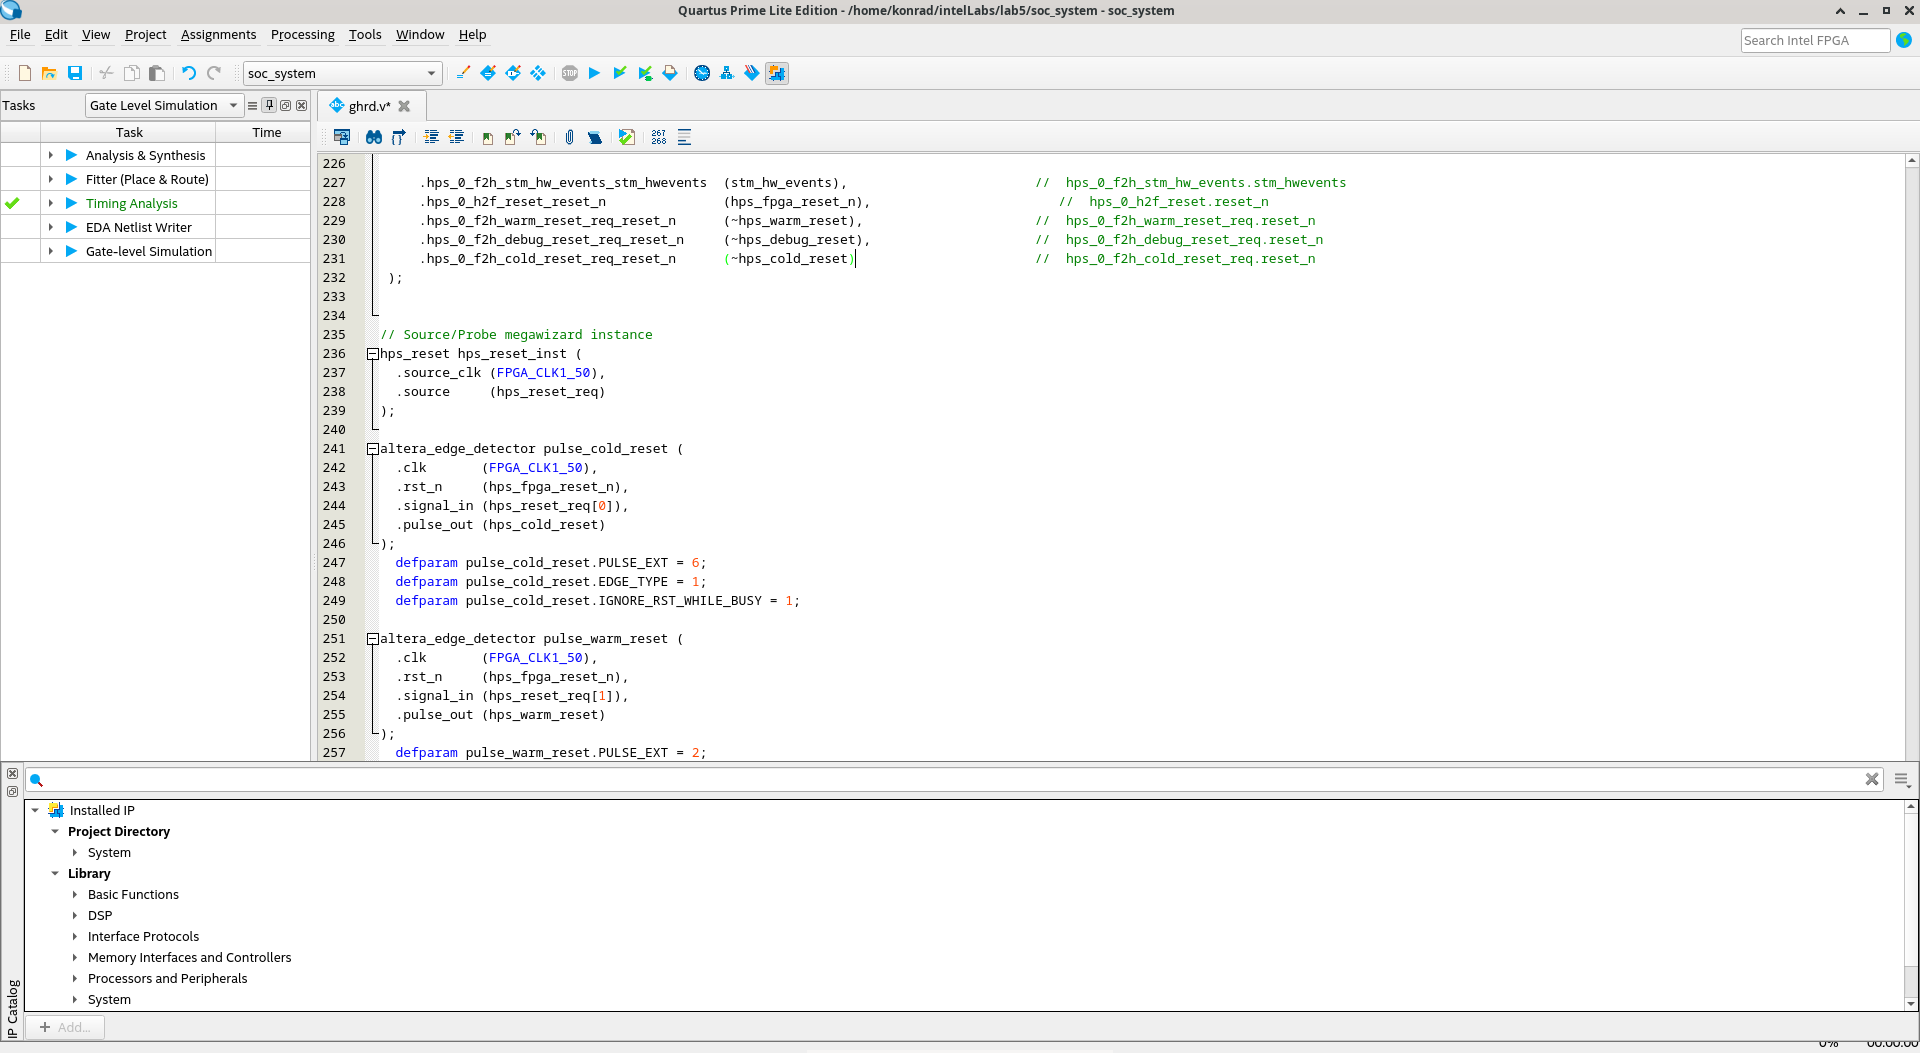Click the Add... button in IP Catalog
This screenshot has height=1053, width=1920.
click(x=65, y=1027)
